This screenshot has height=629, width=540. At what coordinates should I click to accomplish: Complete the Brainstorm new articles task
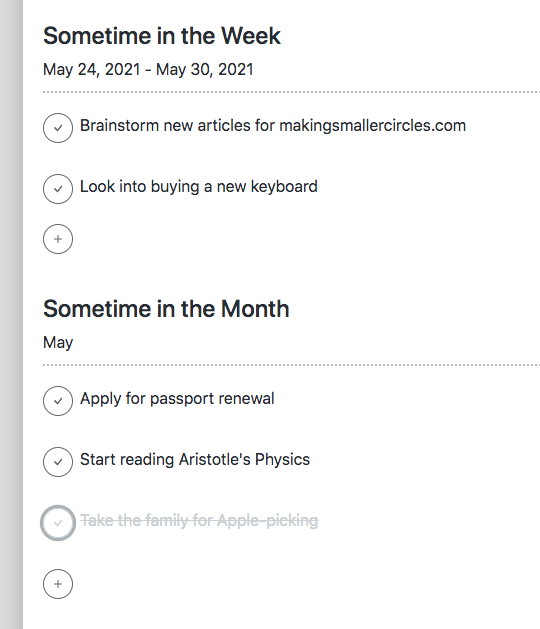[58, 128]
